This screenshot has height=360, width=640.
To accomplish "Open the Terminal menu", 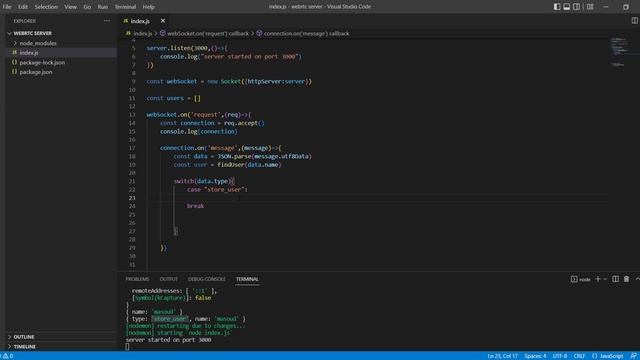I will (125, 7).
